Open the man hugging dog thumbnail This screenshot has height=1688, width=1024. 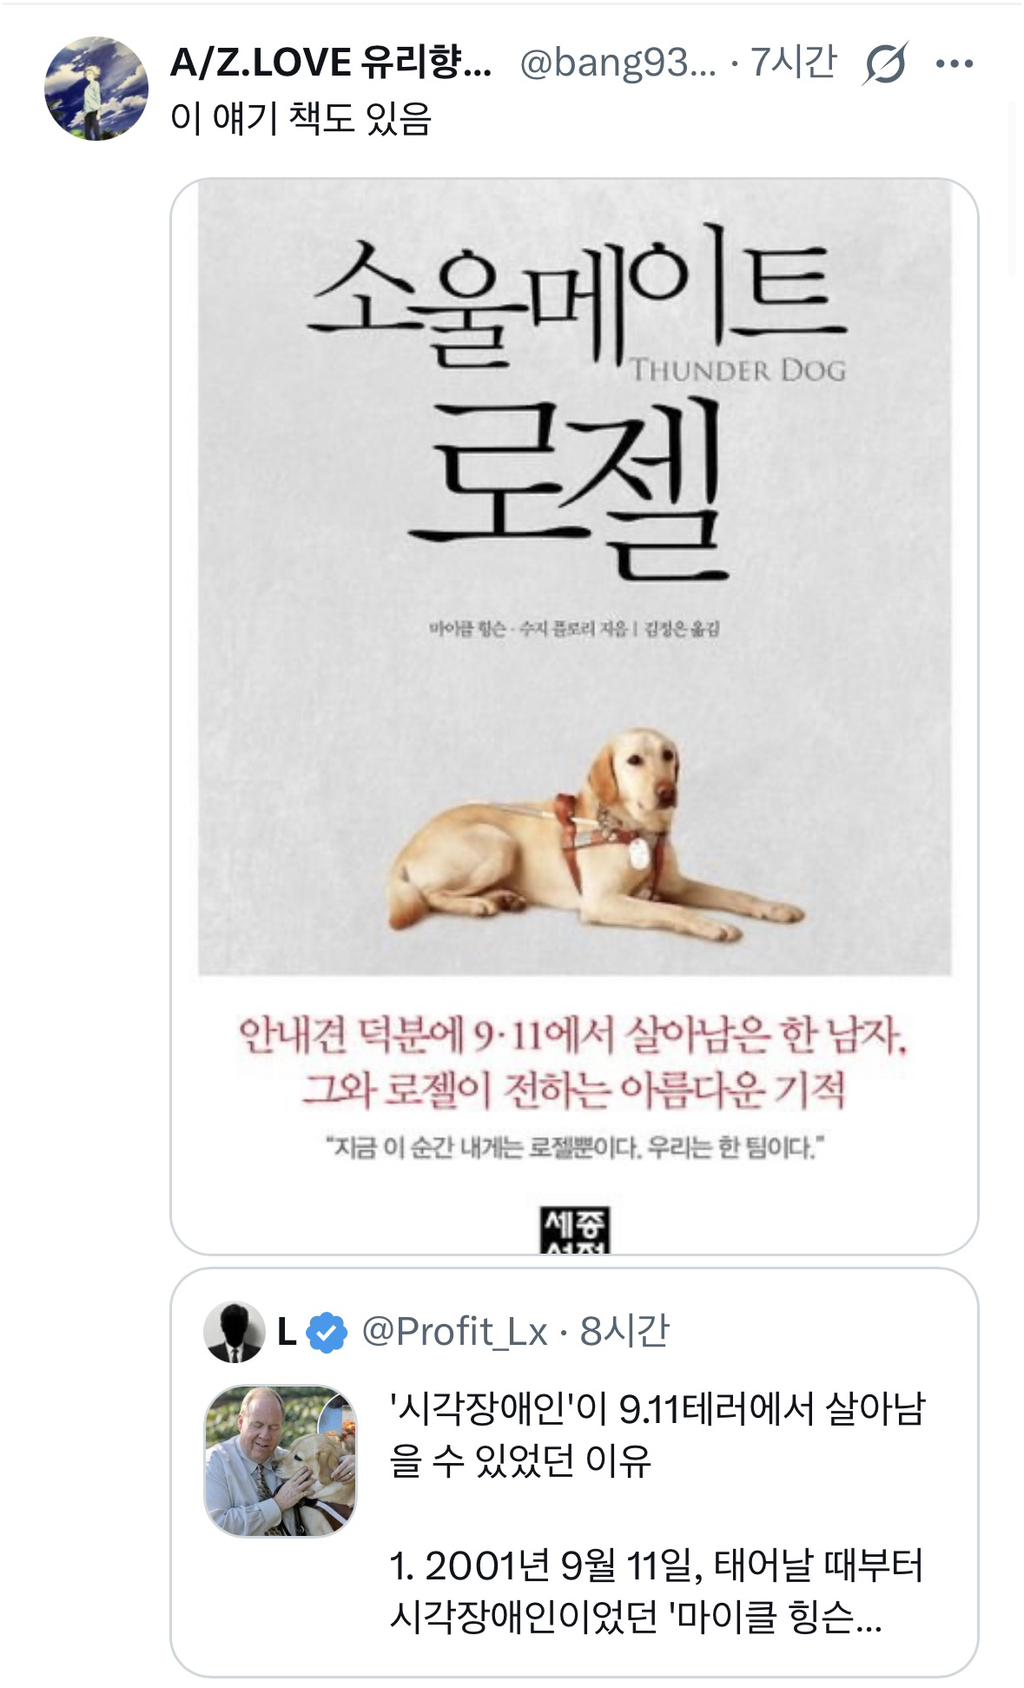point(281,1461)
